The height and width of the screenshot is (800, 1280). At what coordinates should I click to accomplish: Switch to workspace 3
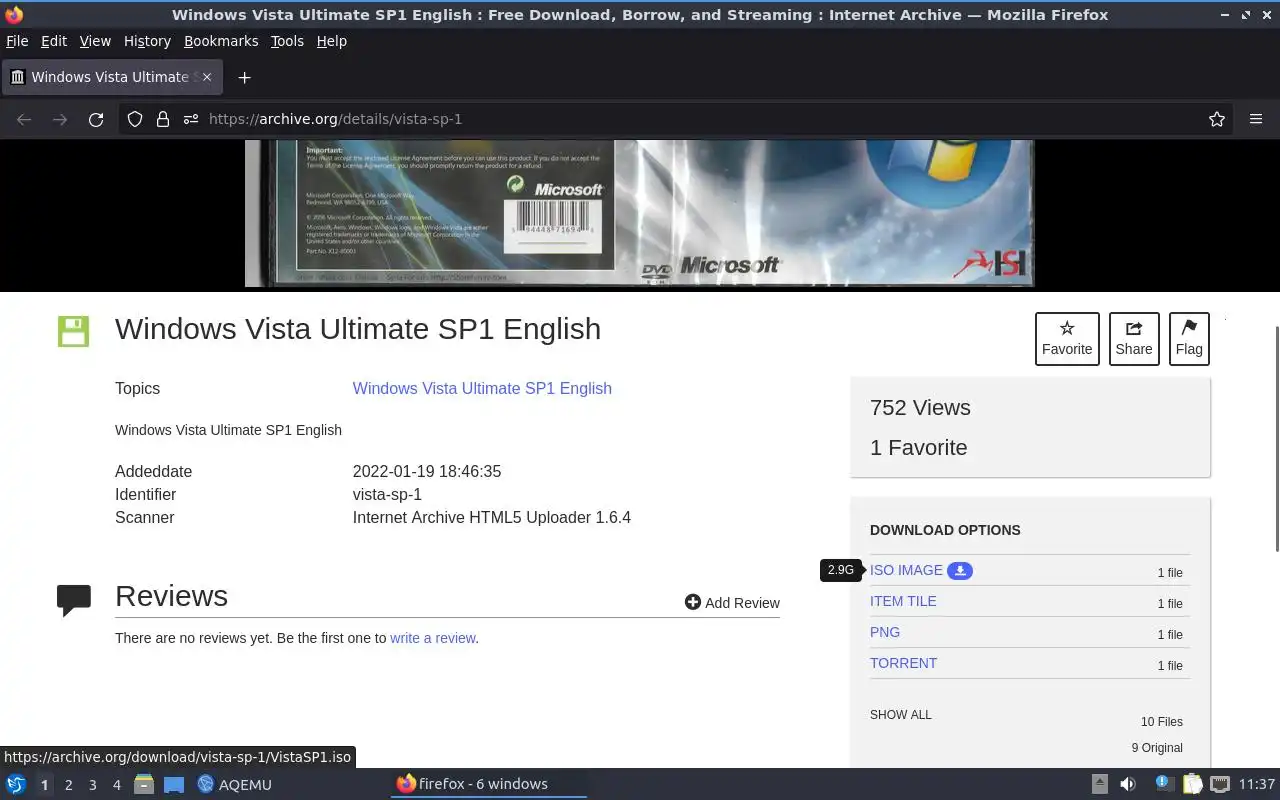coord(92,785)
